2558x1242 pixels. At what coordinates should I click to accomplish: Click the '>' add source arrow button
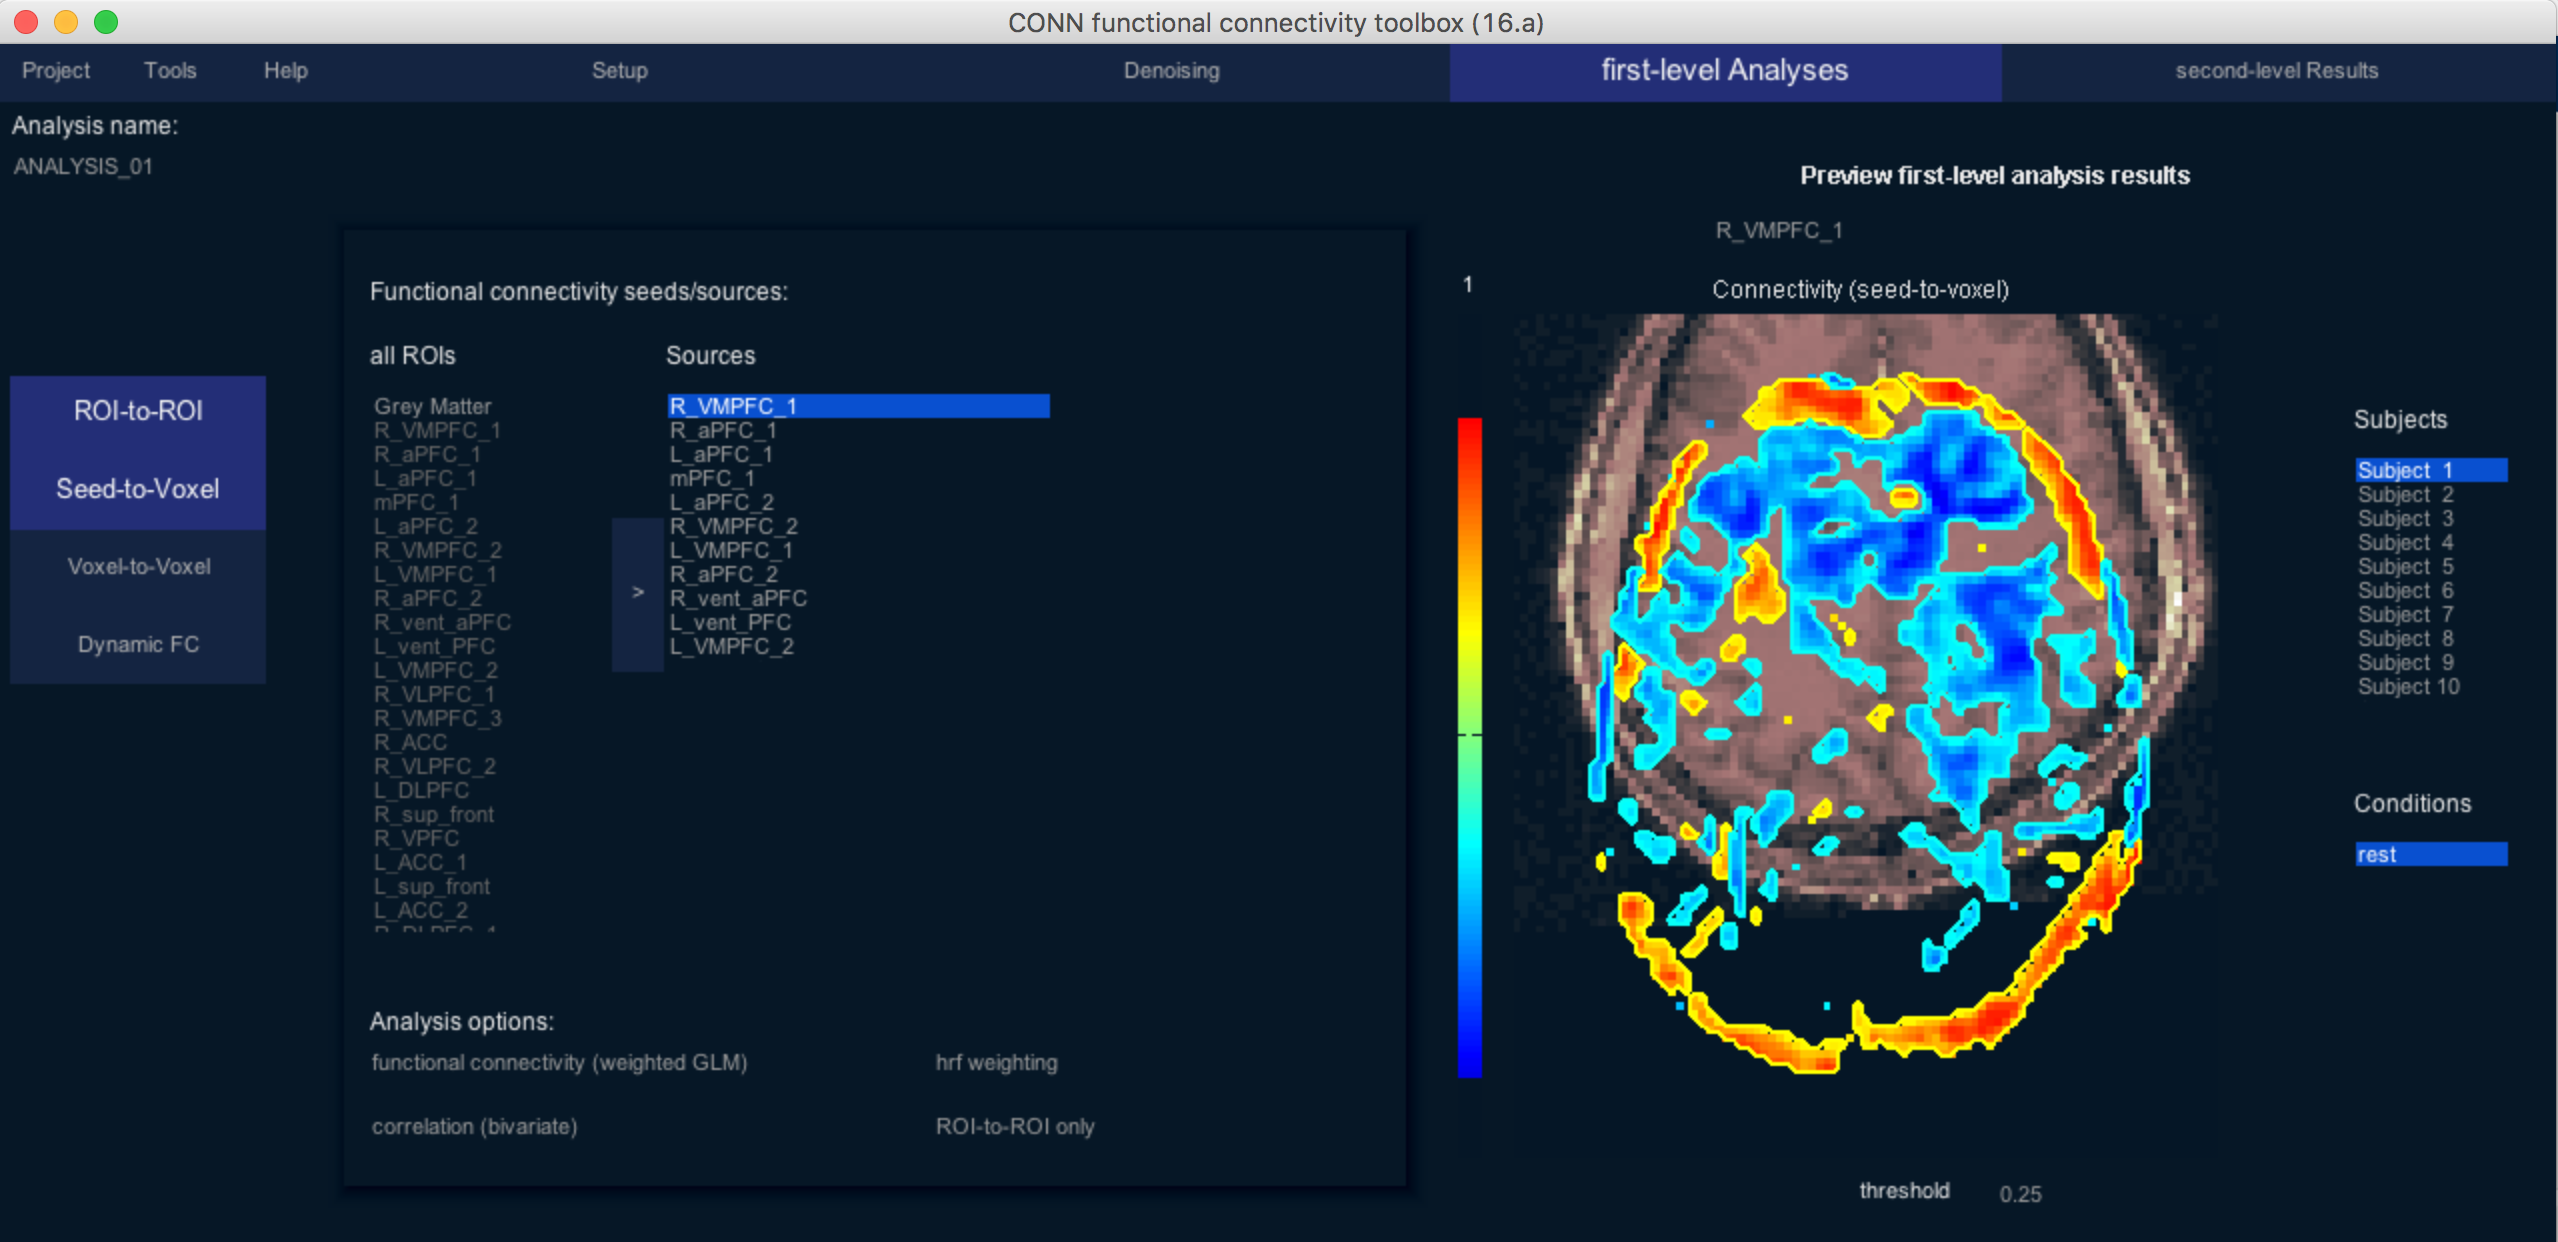(638, 593)
